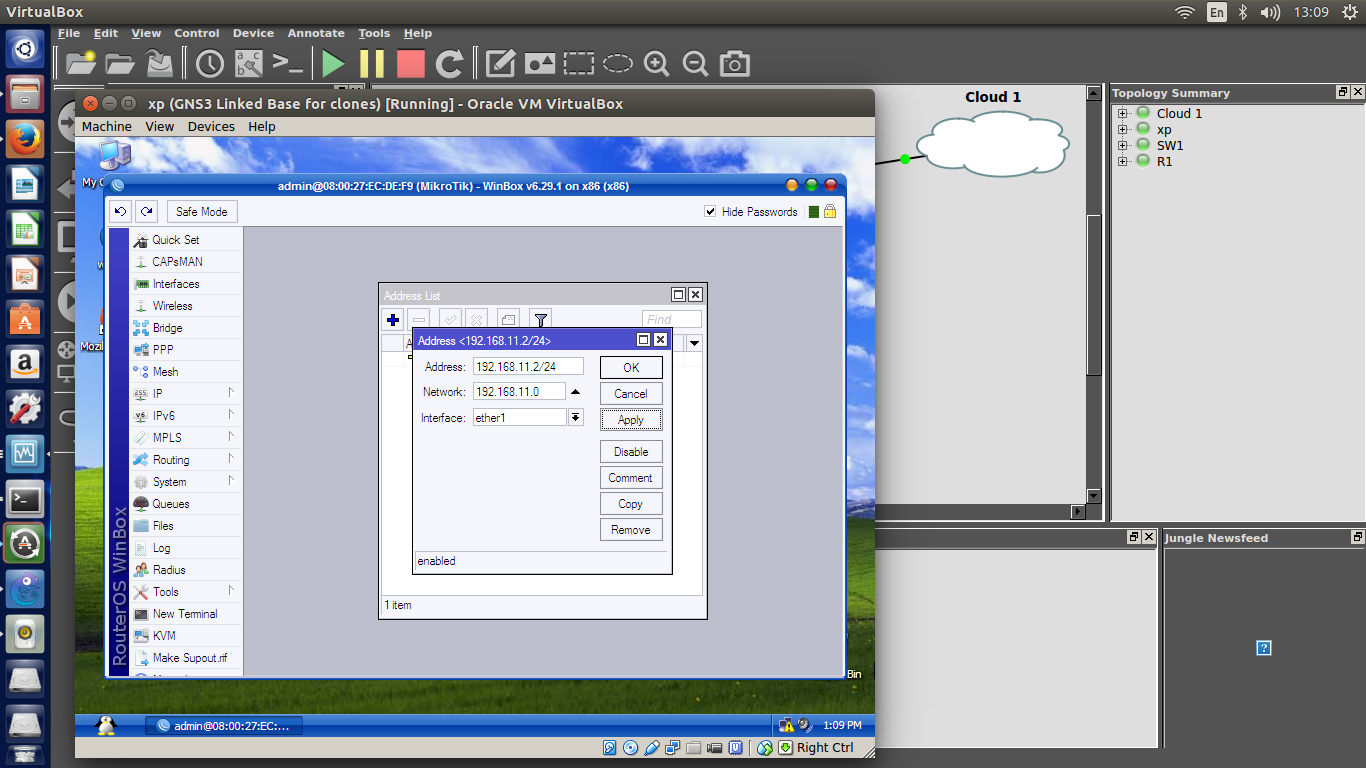The image size is (1366, 768).
Task: Start all devices with green play icon
Action: (x=333, y=64)
